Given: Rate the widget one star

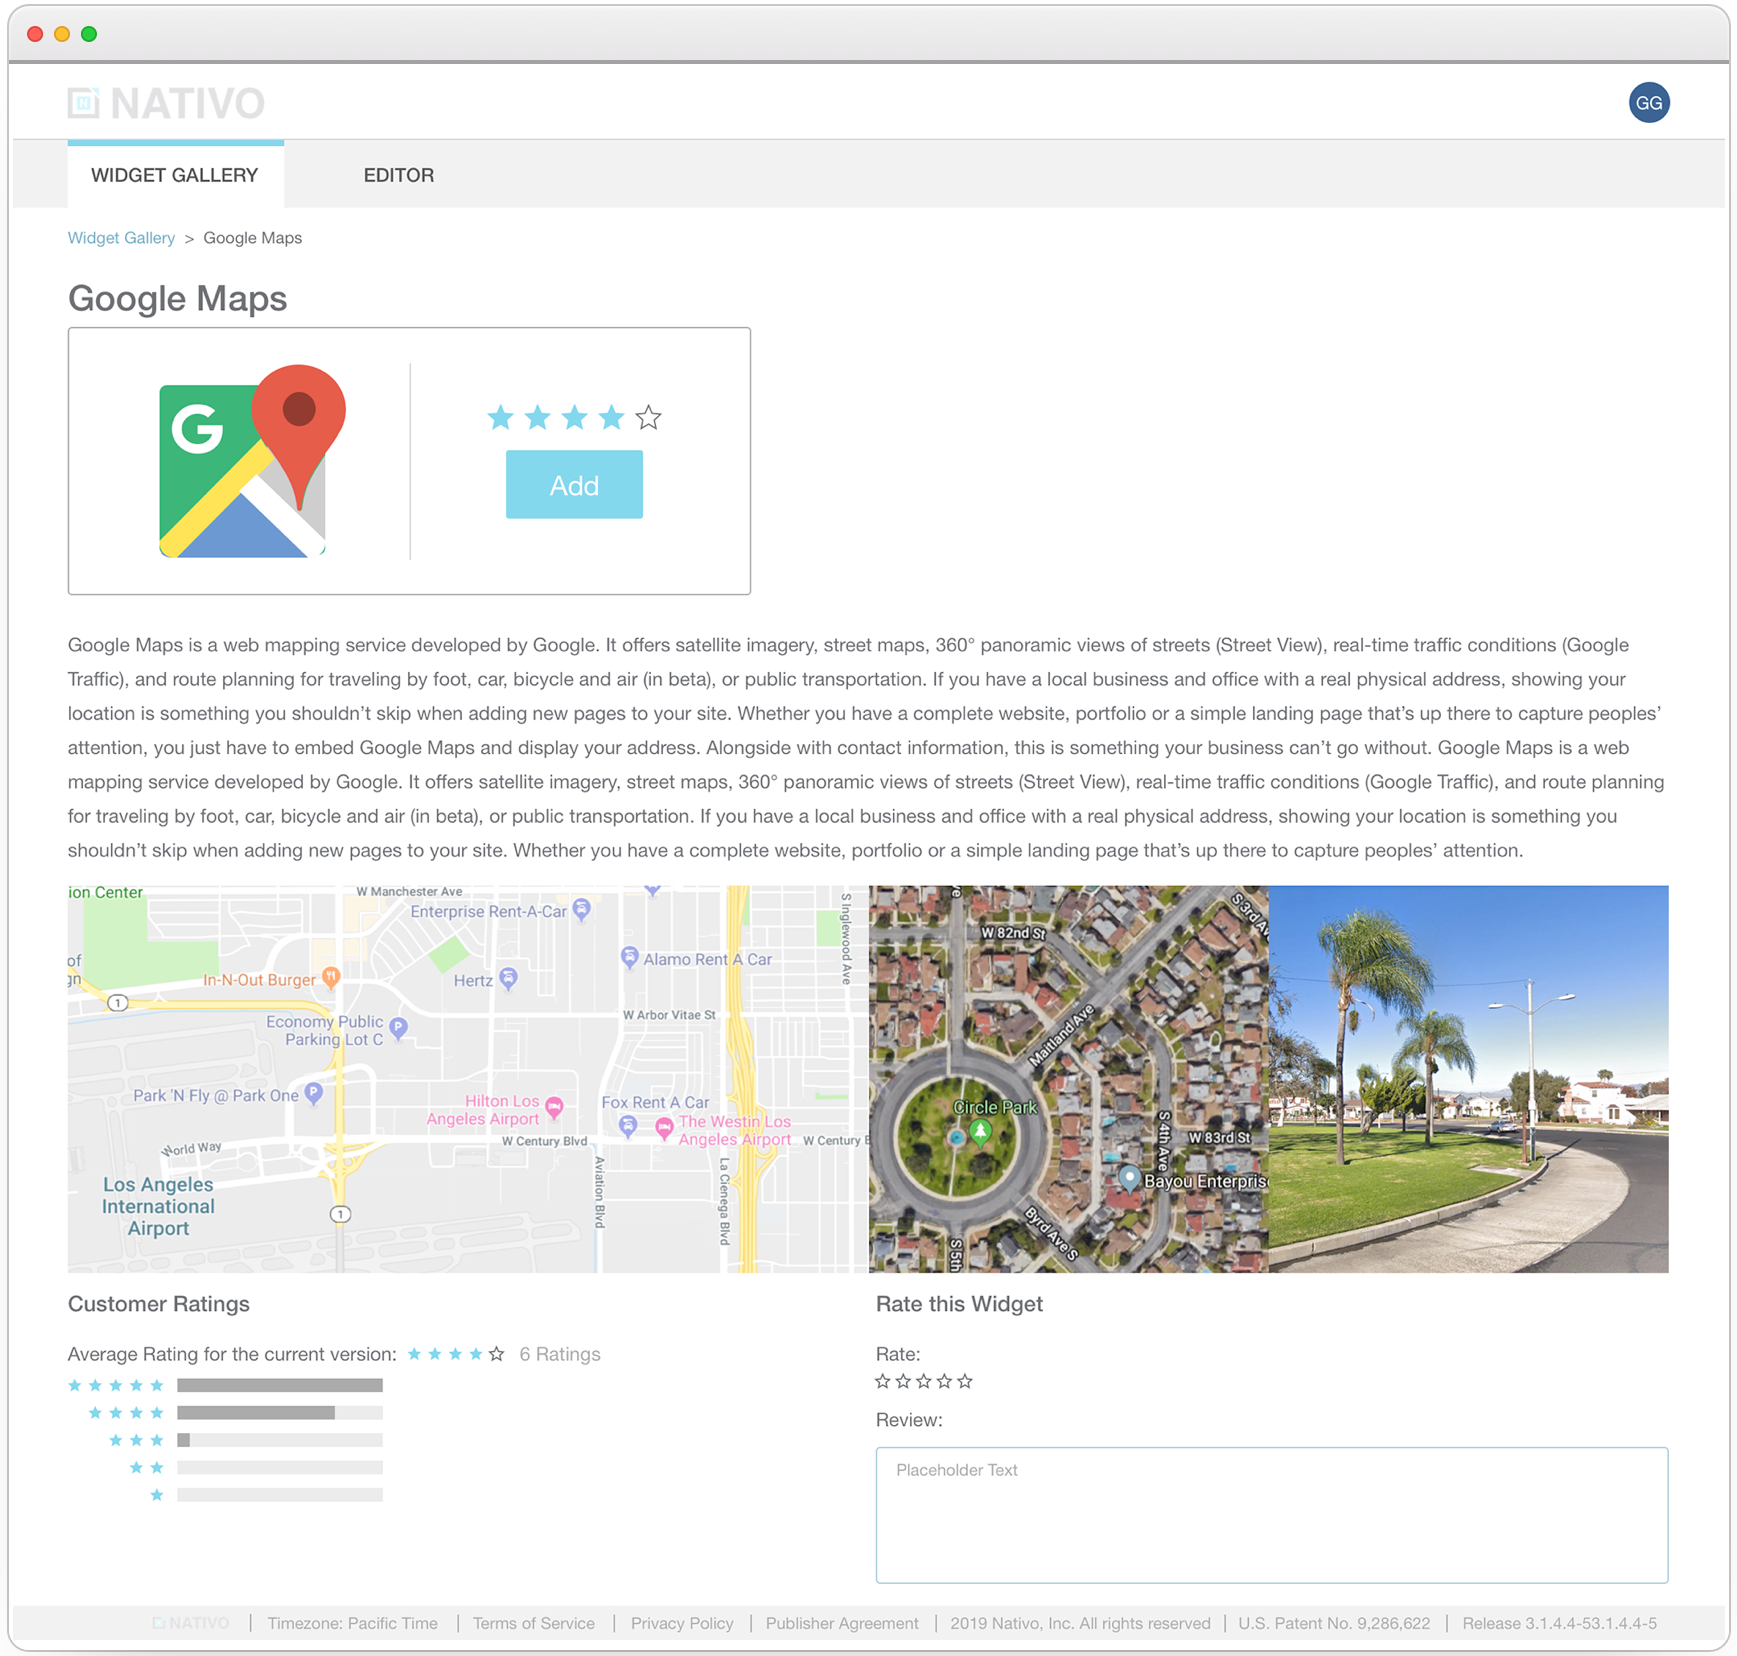Looking at the screenshot, I should [x=882, y=1381].
